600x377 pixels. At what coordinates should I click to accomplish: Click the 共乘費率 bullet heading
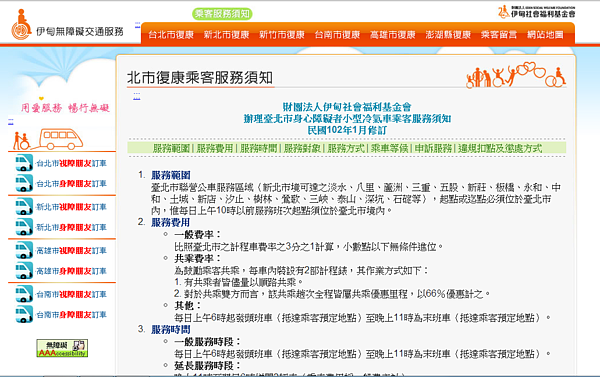click(x=197, y=258)
